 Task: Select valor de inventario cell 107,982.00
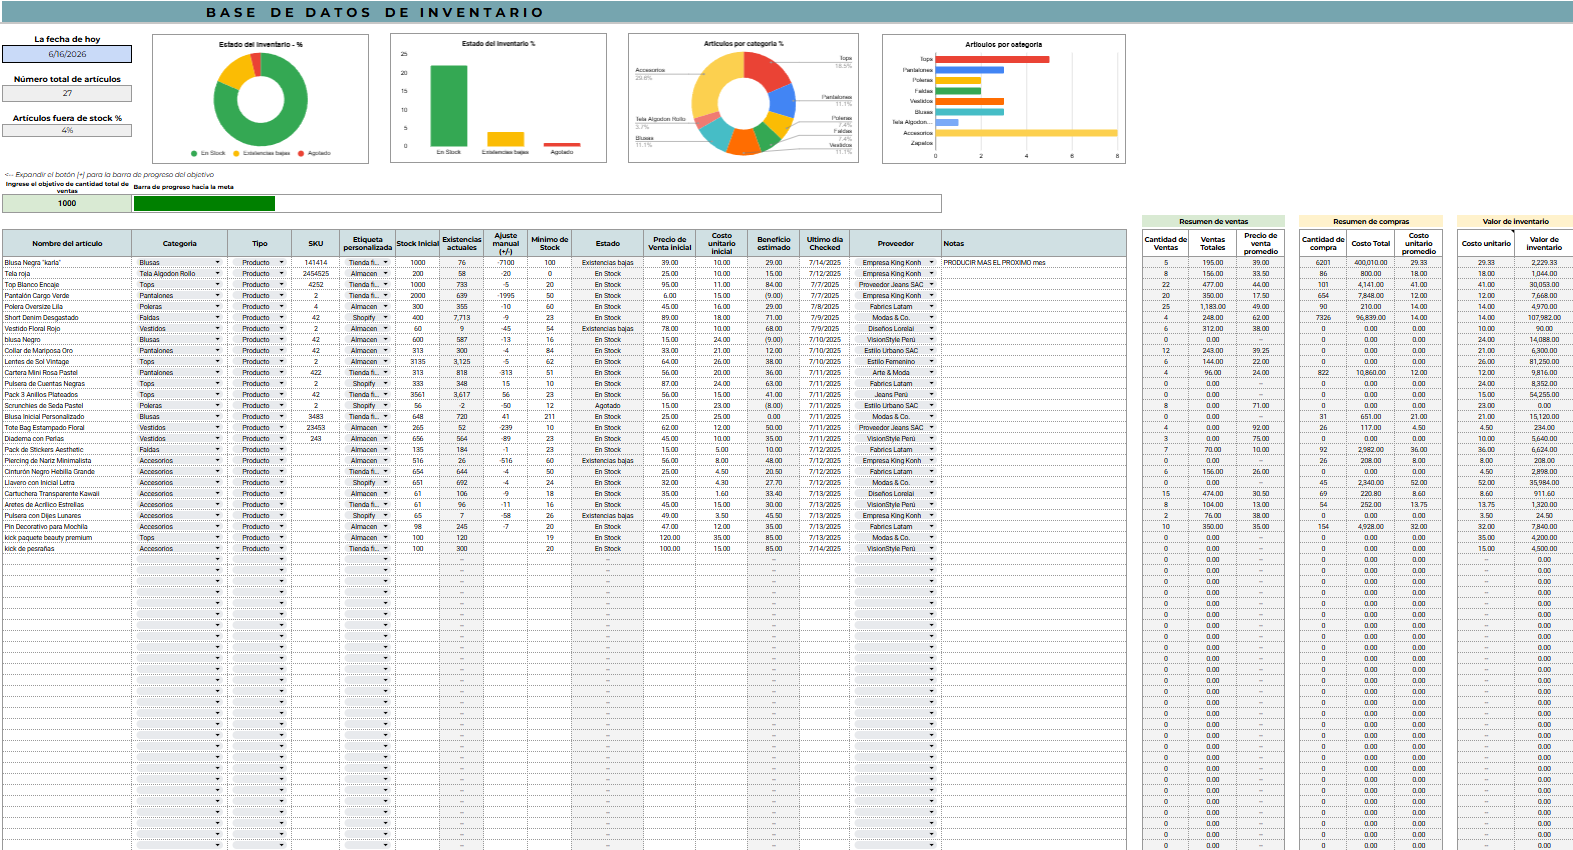pos(1544,317)
